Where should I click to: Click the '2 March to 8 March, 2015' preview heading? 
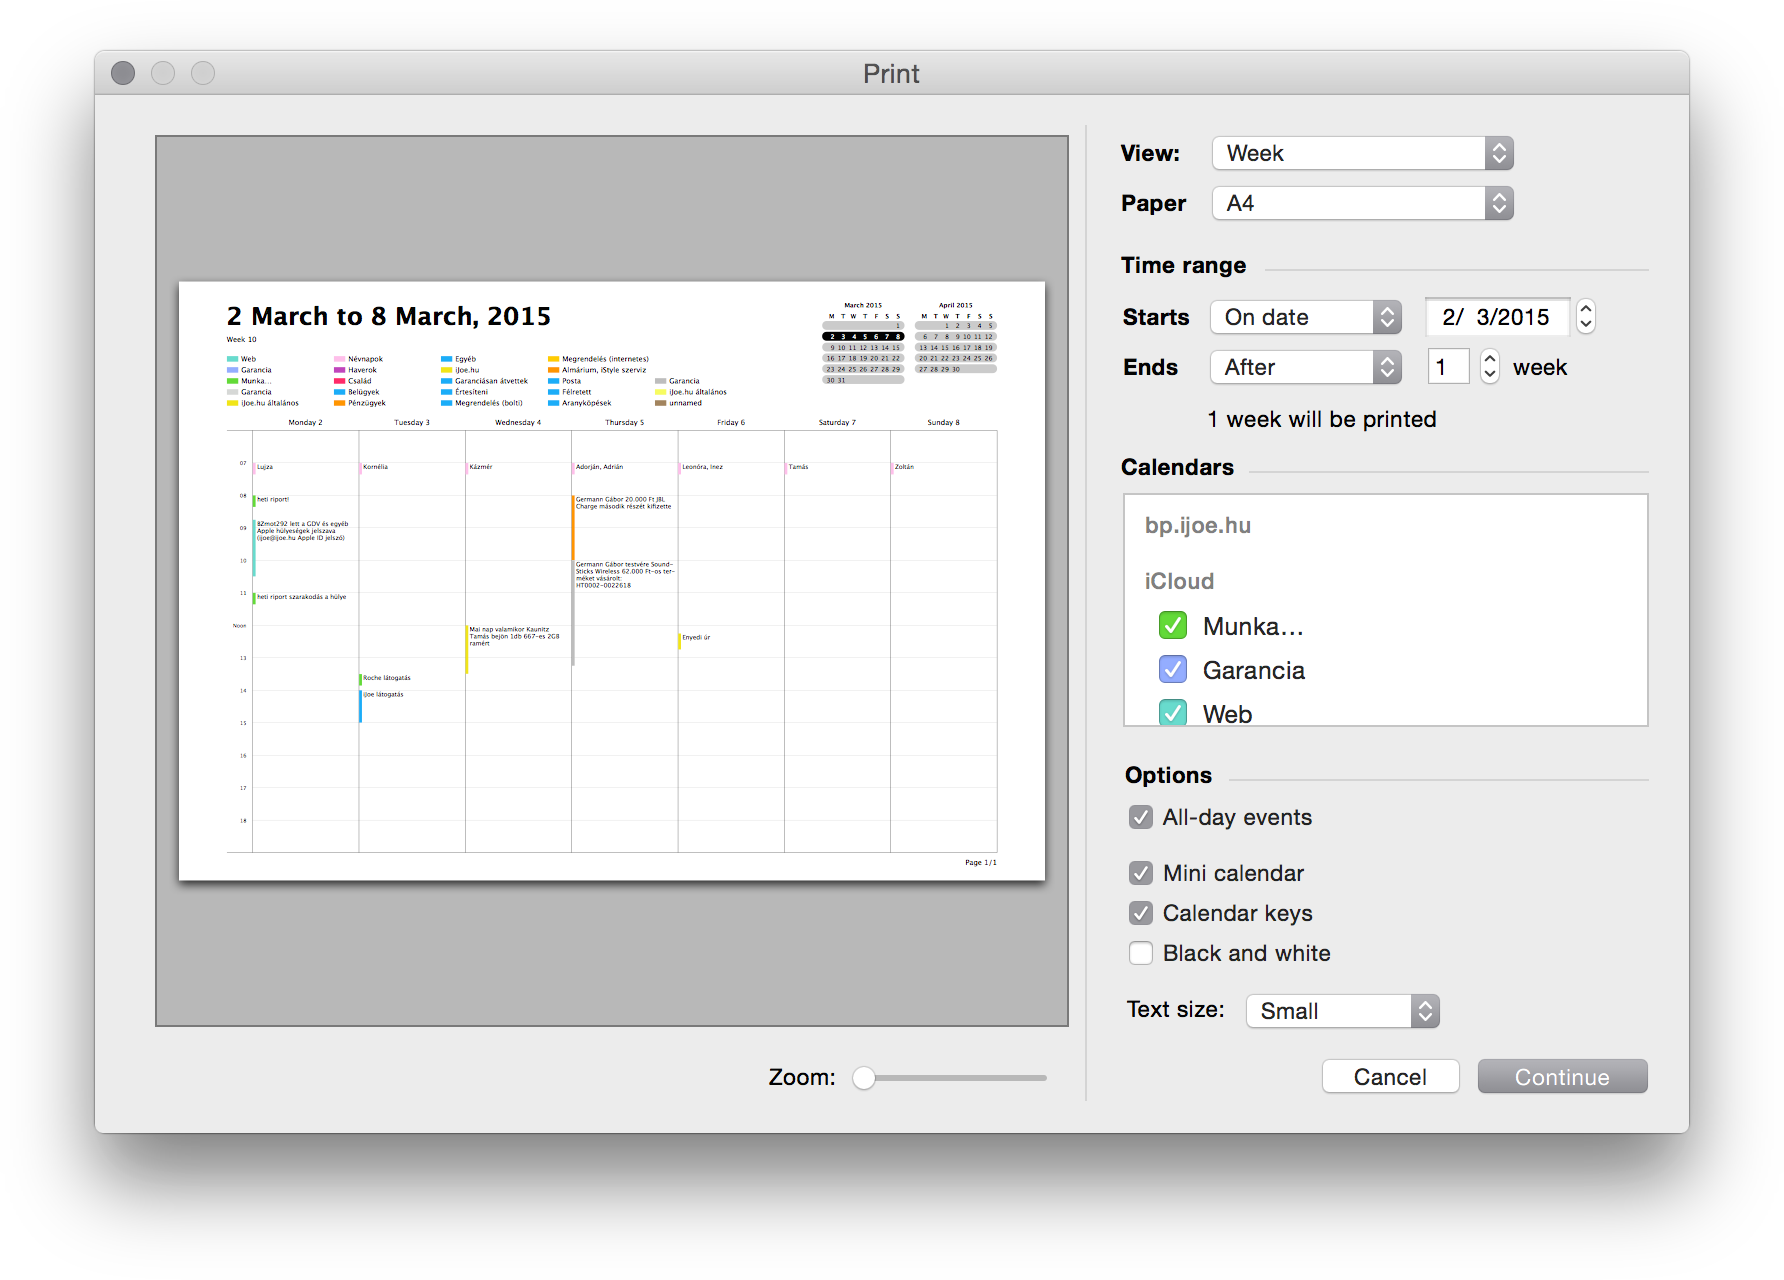pyautogui.click(x=389, y=316)
